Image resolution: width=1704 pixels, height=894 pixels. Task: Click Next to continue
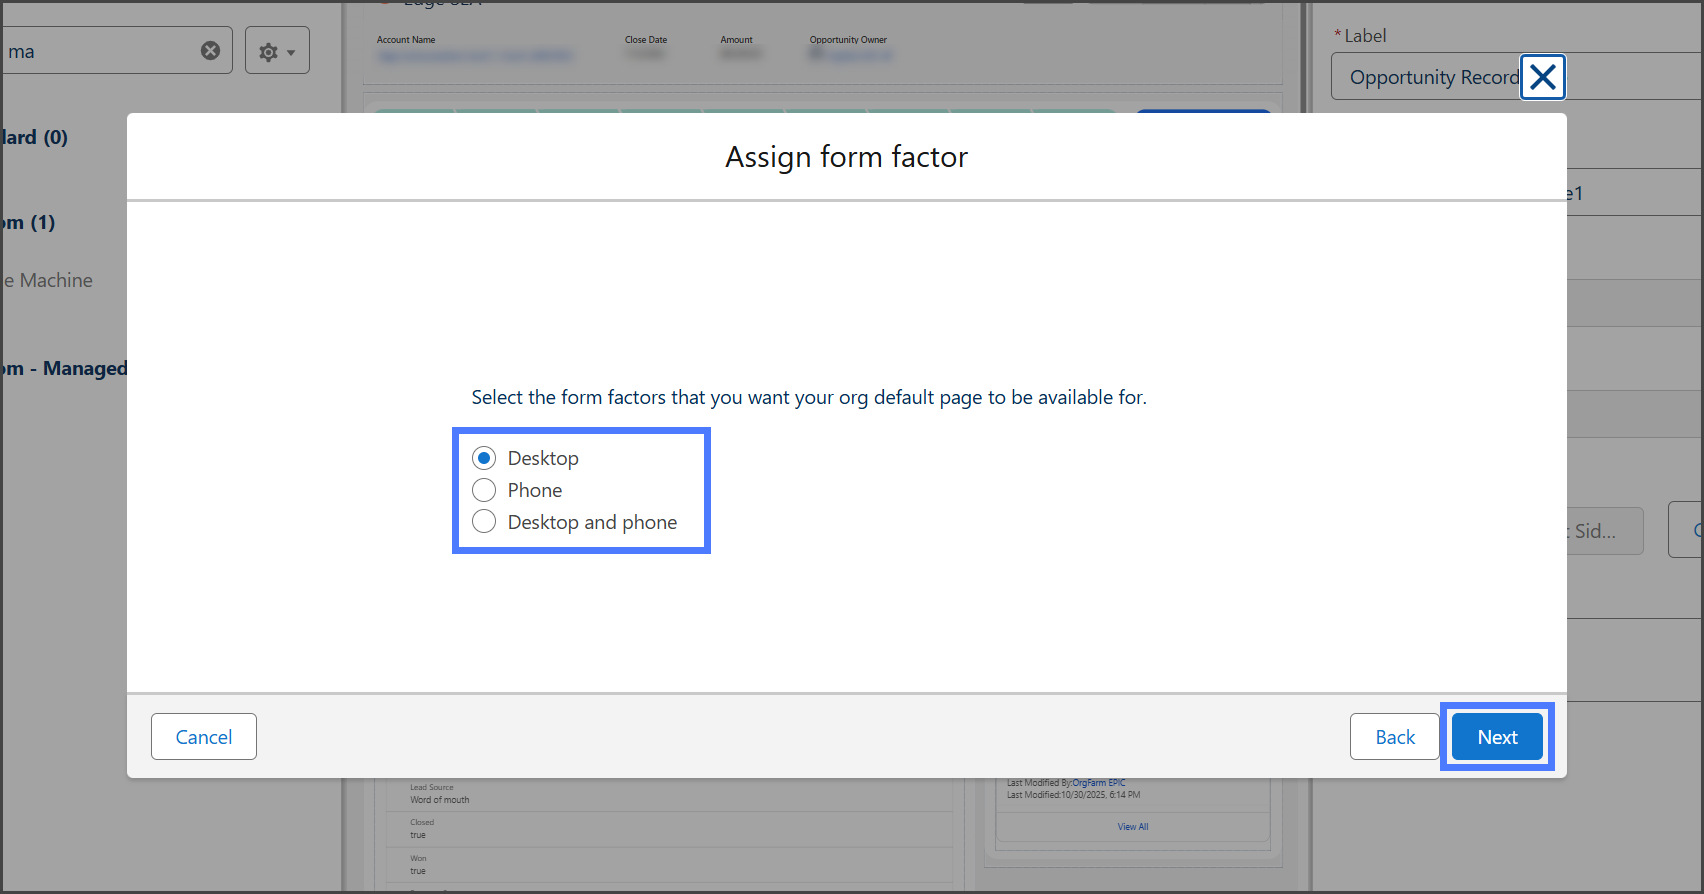(1496, 737)
